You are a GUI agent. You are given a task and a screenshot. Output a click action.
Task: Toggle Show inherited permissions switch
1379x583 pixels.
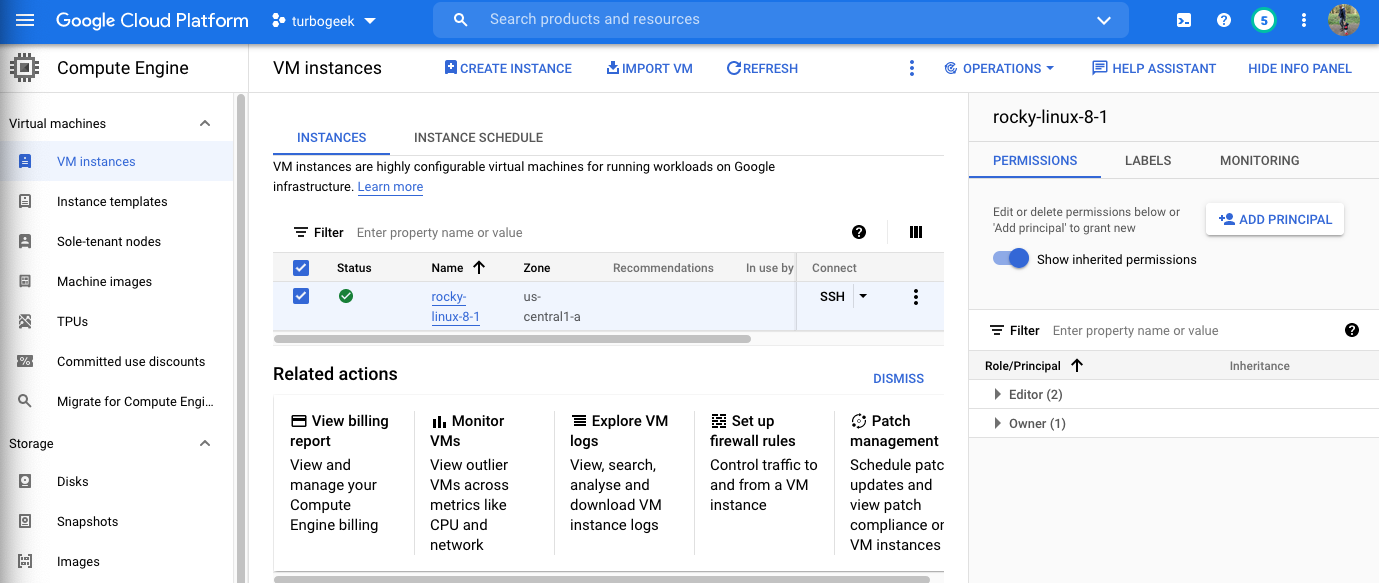point(1011,258)
